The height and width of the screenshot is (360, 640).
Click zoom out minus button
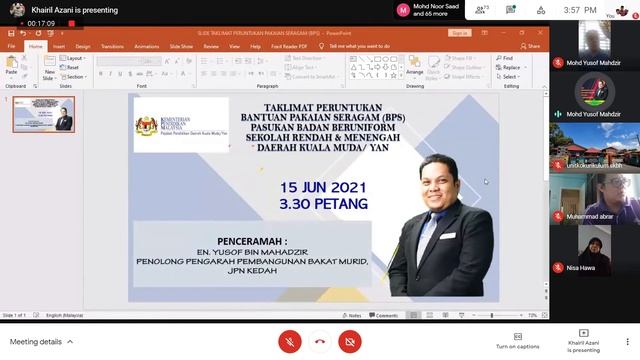[x=474, y=316]
